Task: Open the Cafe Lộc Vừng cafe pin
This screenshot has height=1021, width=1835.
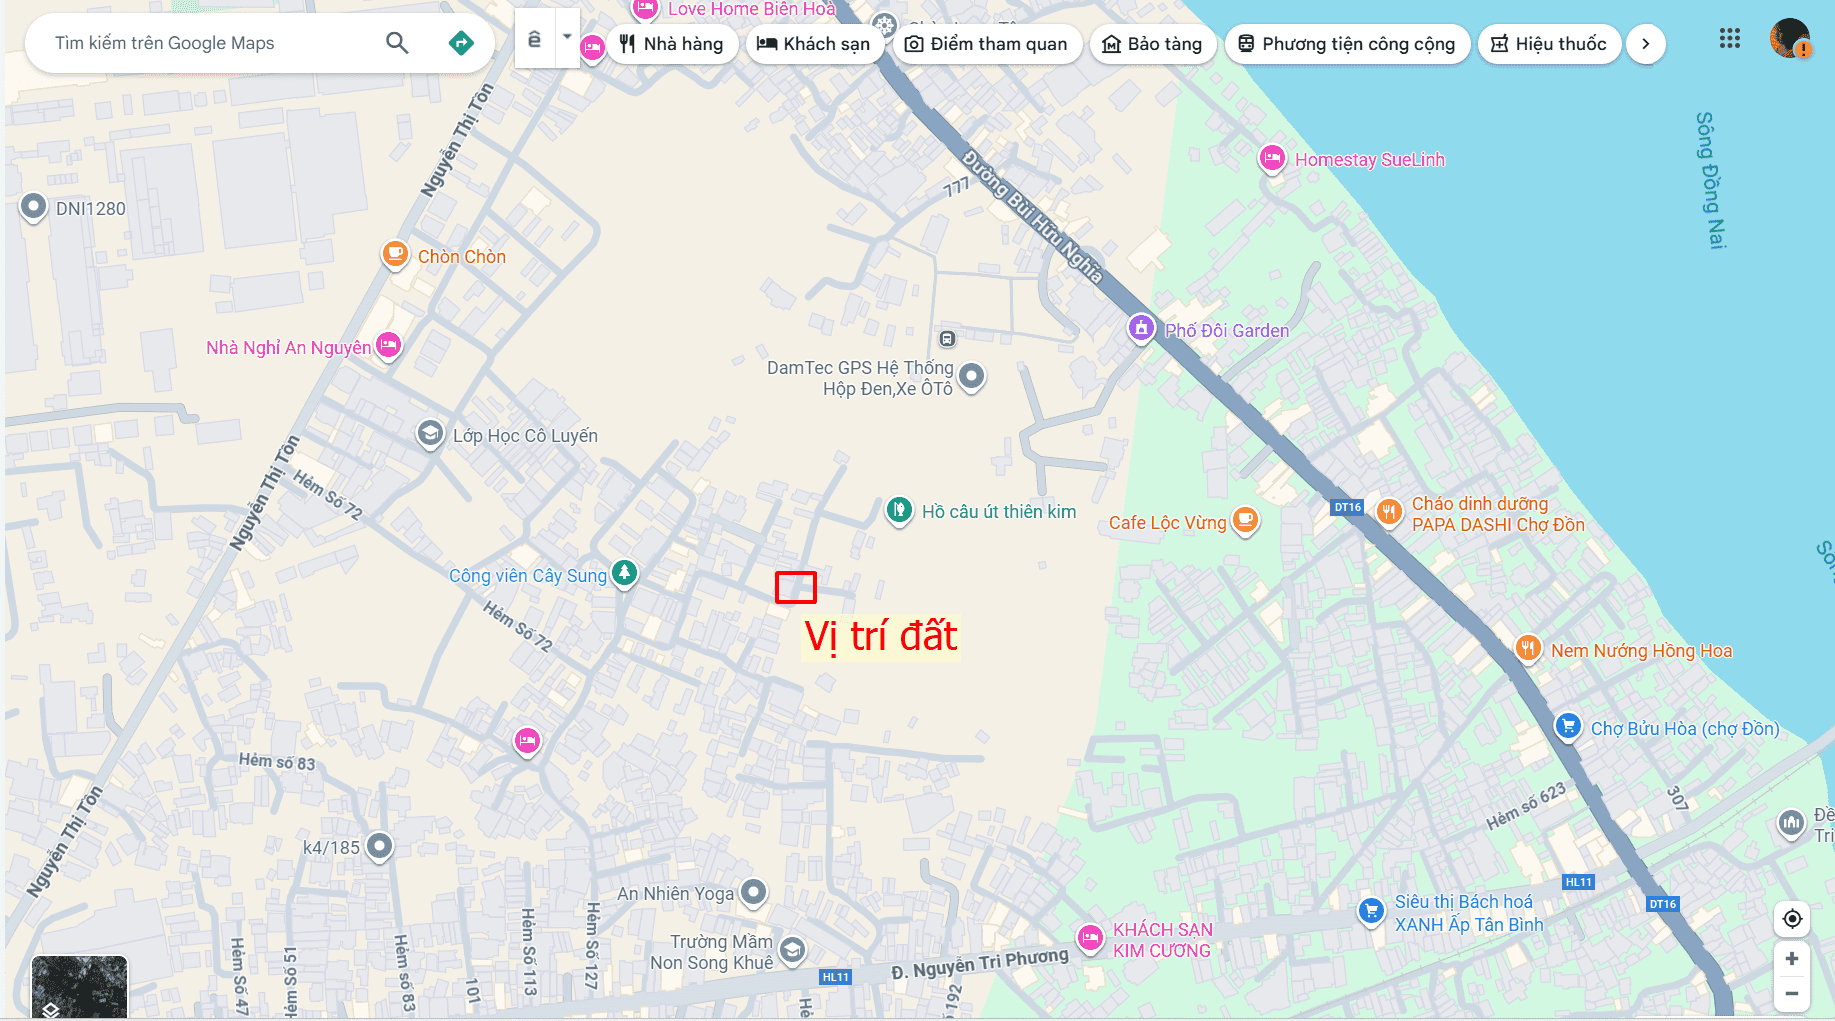Action: tap(1245, 521)
